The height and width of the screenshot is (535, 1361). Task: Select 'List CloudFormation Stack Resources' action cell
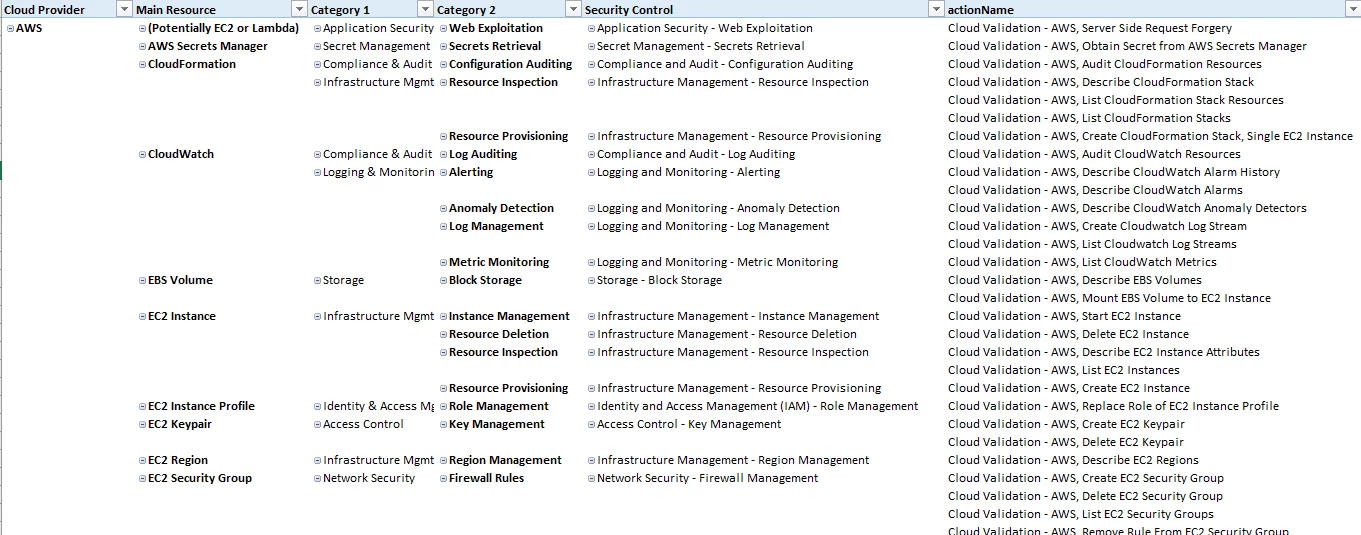click(x=1116, y=100)
